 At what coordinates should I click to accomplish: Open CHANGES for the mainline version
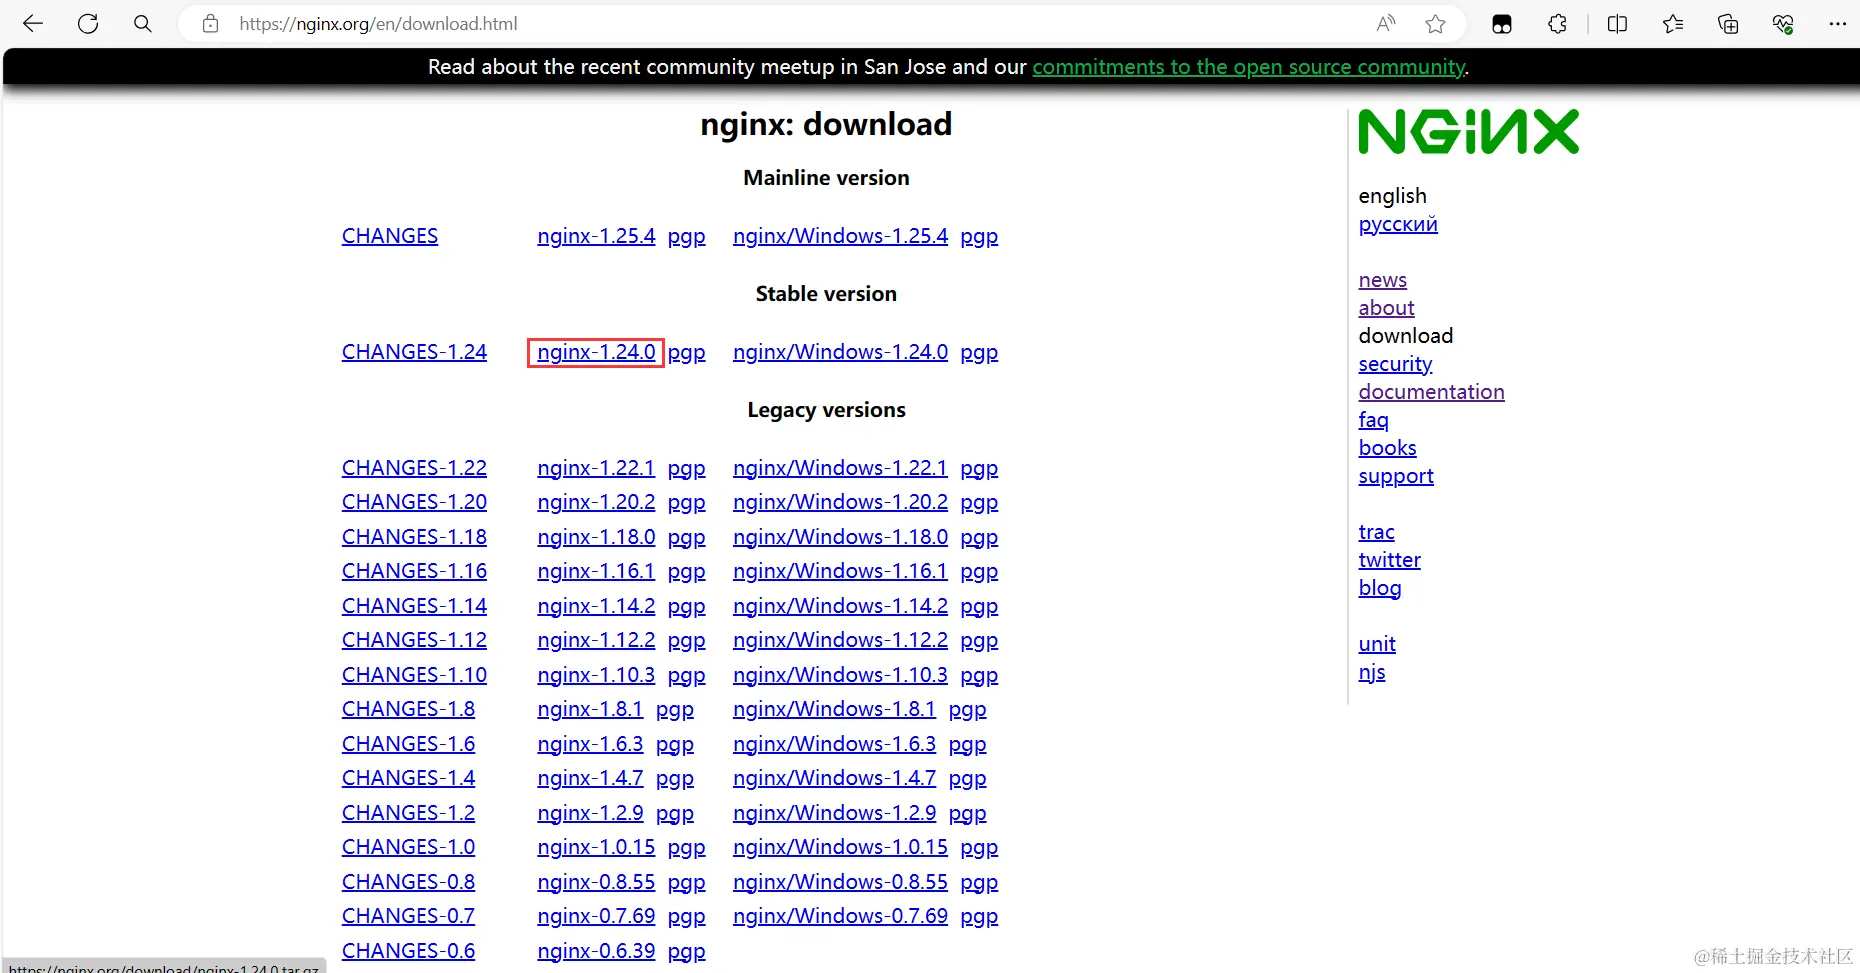click(389, 236)
